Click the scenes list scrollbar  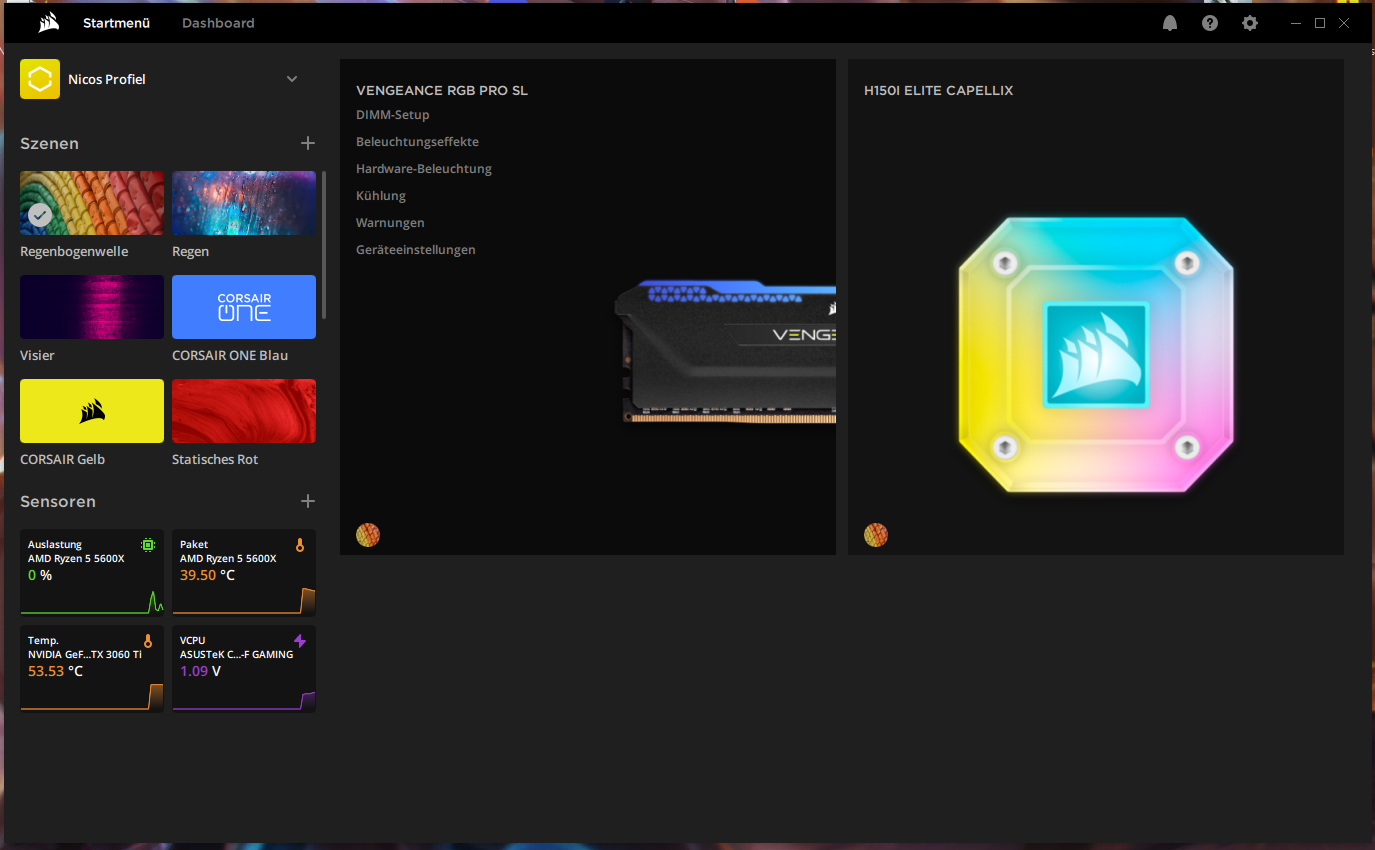(x=324, y=245)
